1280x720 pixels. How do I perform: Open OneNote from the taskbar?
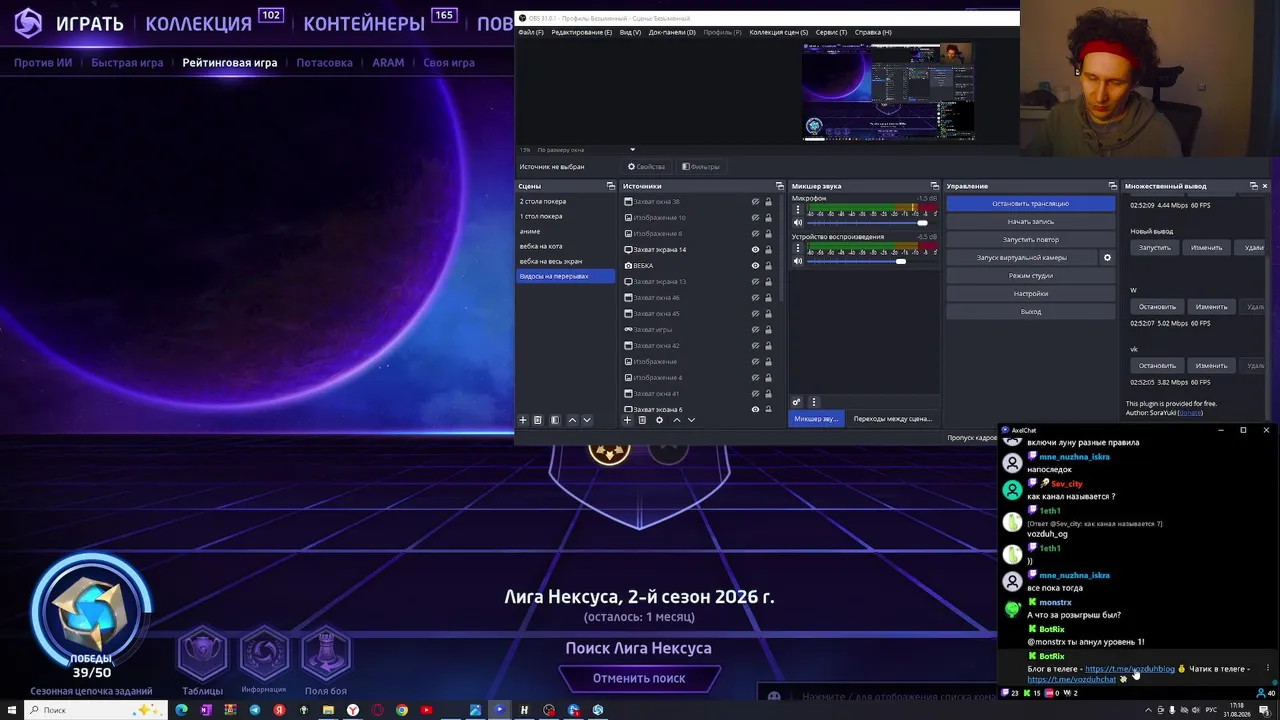[206, 710]
